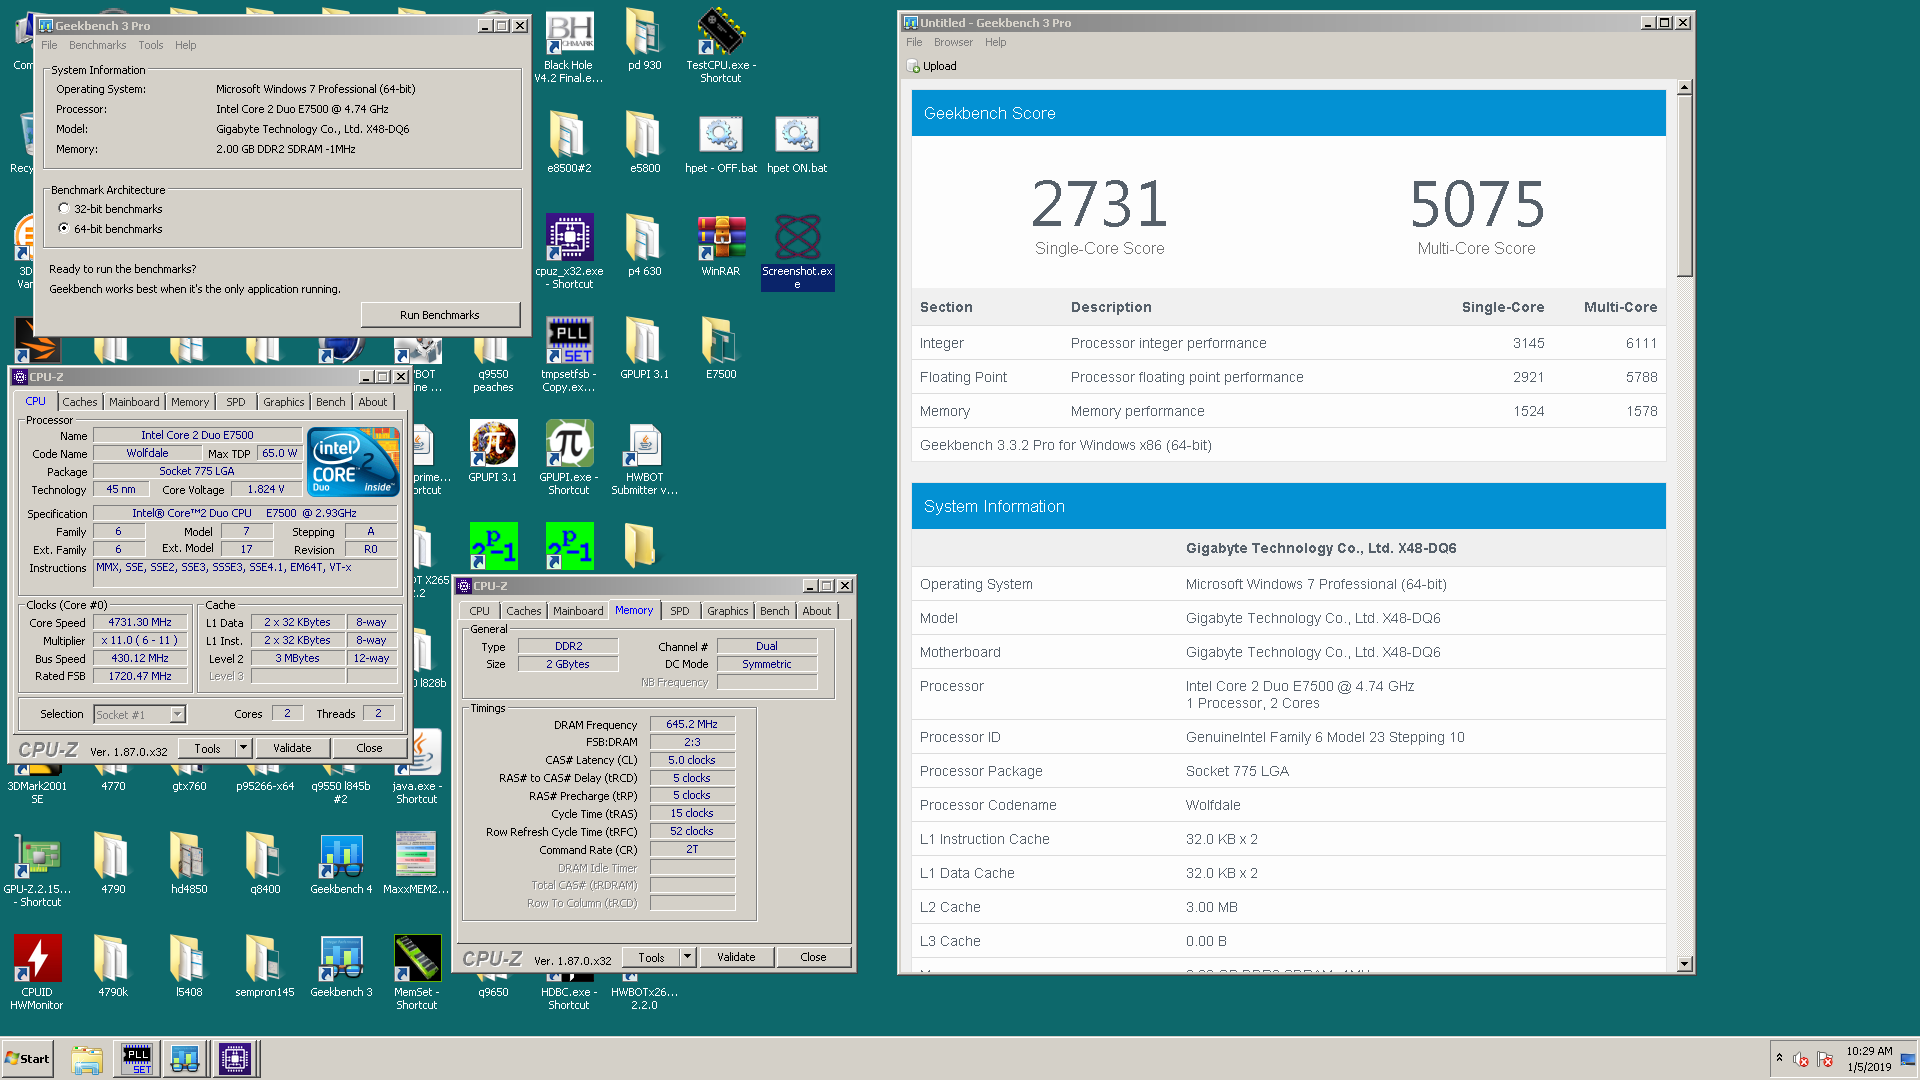Expand Tools dropdown arrow in CPU-Z CPU window
This screenshot has height=1080, width=1920.
243,748
